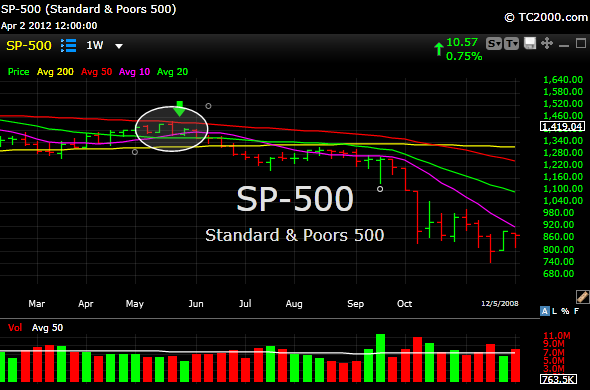Click the red Avg 50 price legend label
This screenshot has width=590, height=390.
click(97, 72)
